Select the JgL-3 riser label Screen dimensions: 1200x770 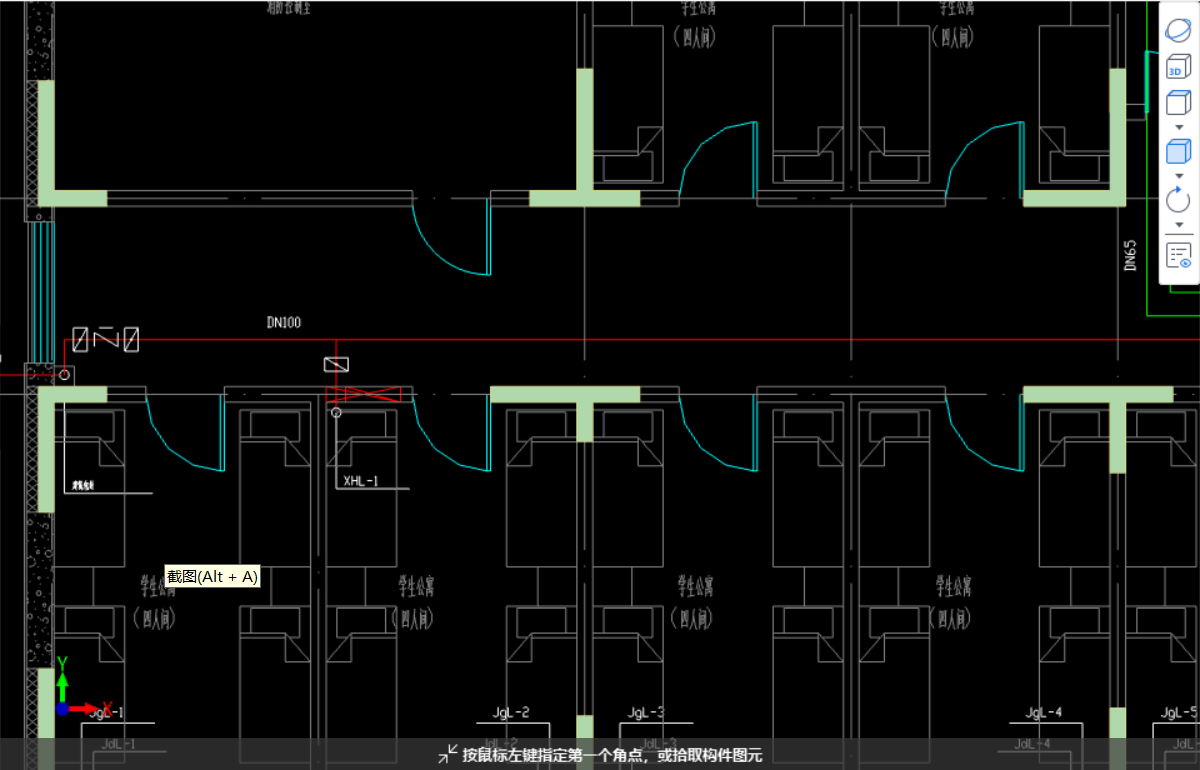tap(646, 713)
